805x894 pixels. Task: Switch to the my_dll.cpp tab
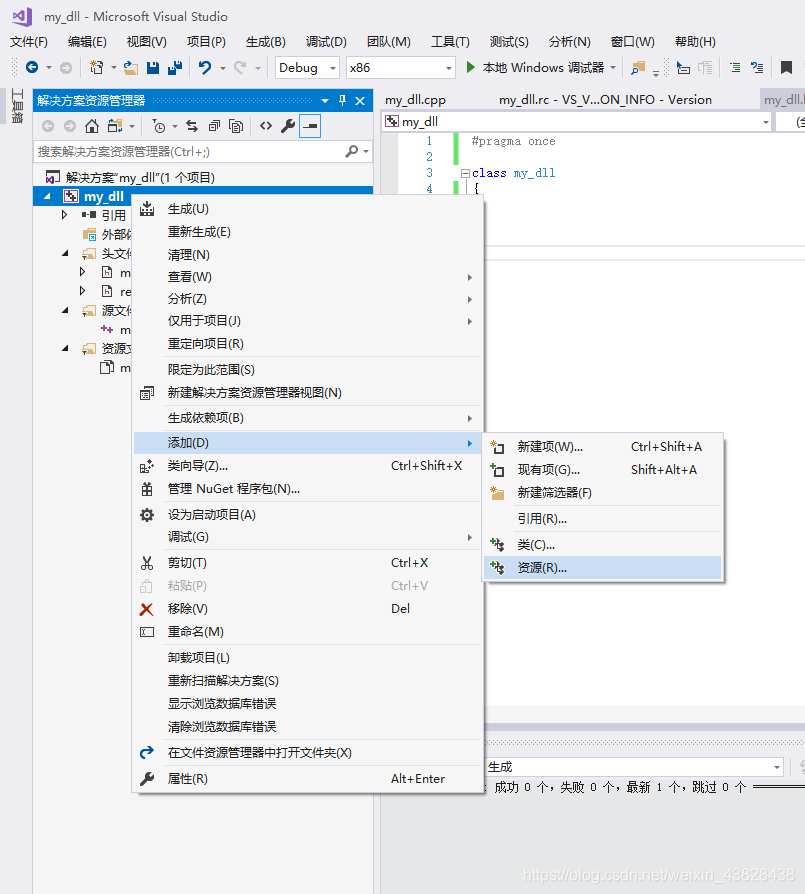(415, 100)
